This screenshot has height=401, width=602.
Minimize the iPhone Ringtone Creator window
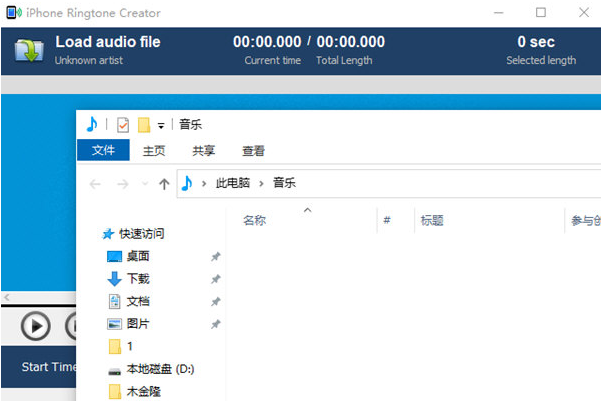(x=499, y=13)
